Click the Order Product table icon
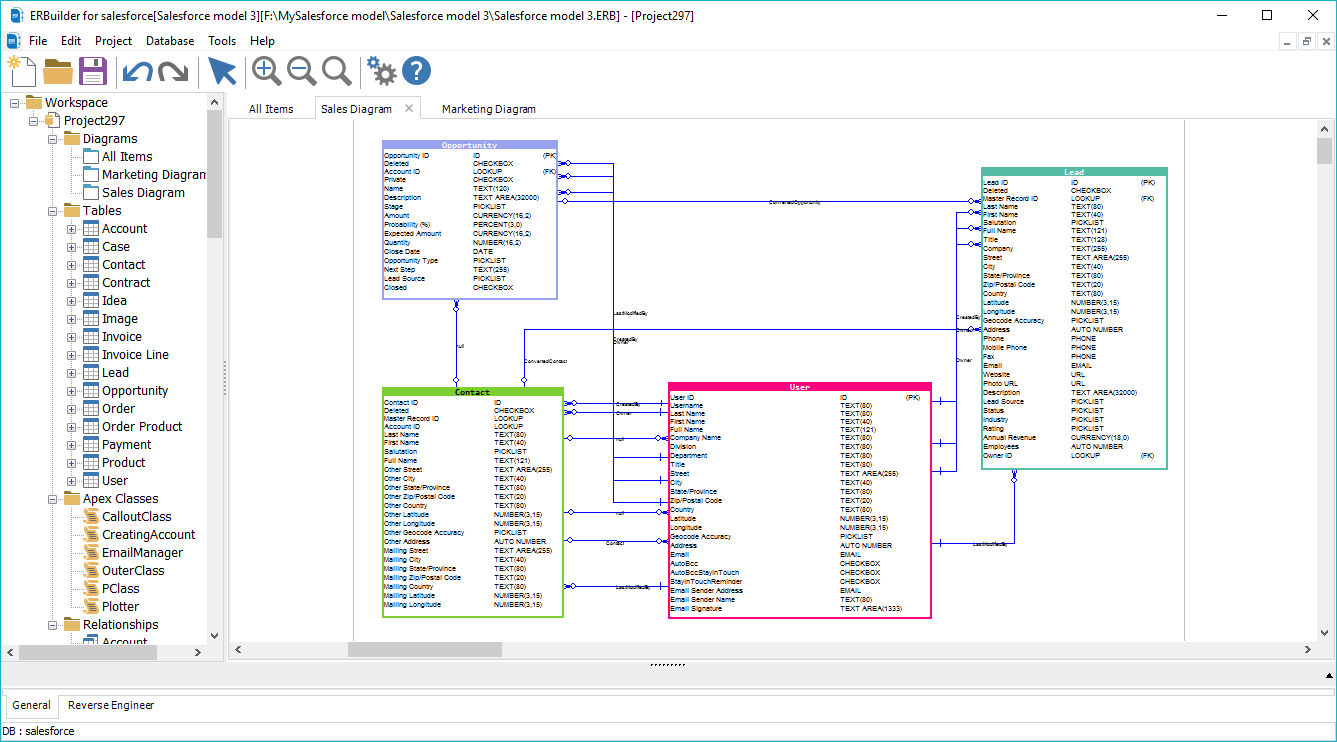Viewport: 1337px width, 742px height. (x=91, y=427)
